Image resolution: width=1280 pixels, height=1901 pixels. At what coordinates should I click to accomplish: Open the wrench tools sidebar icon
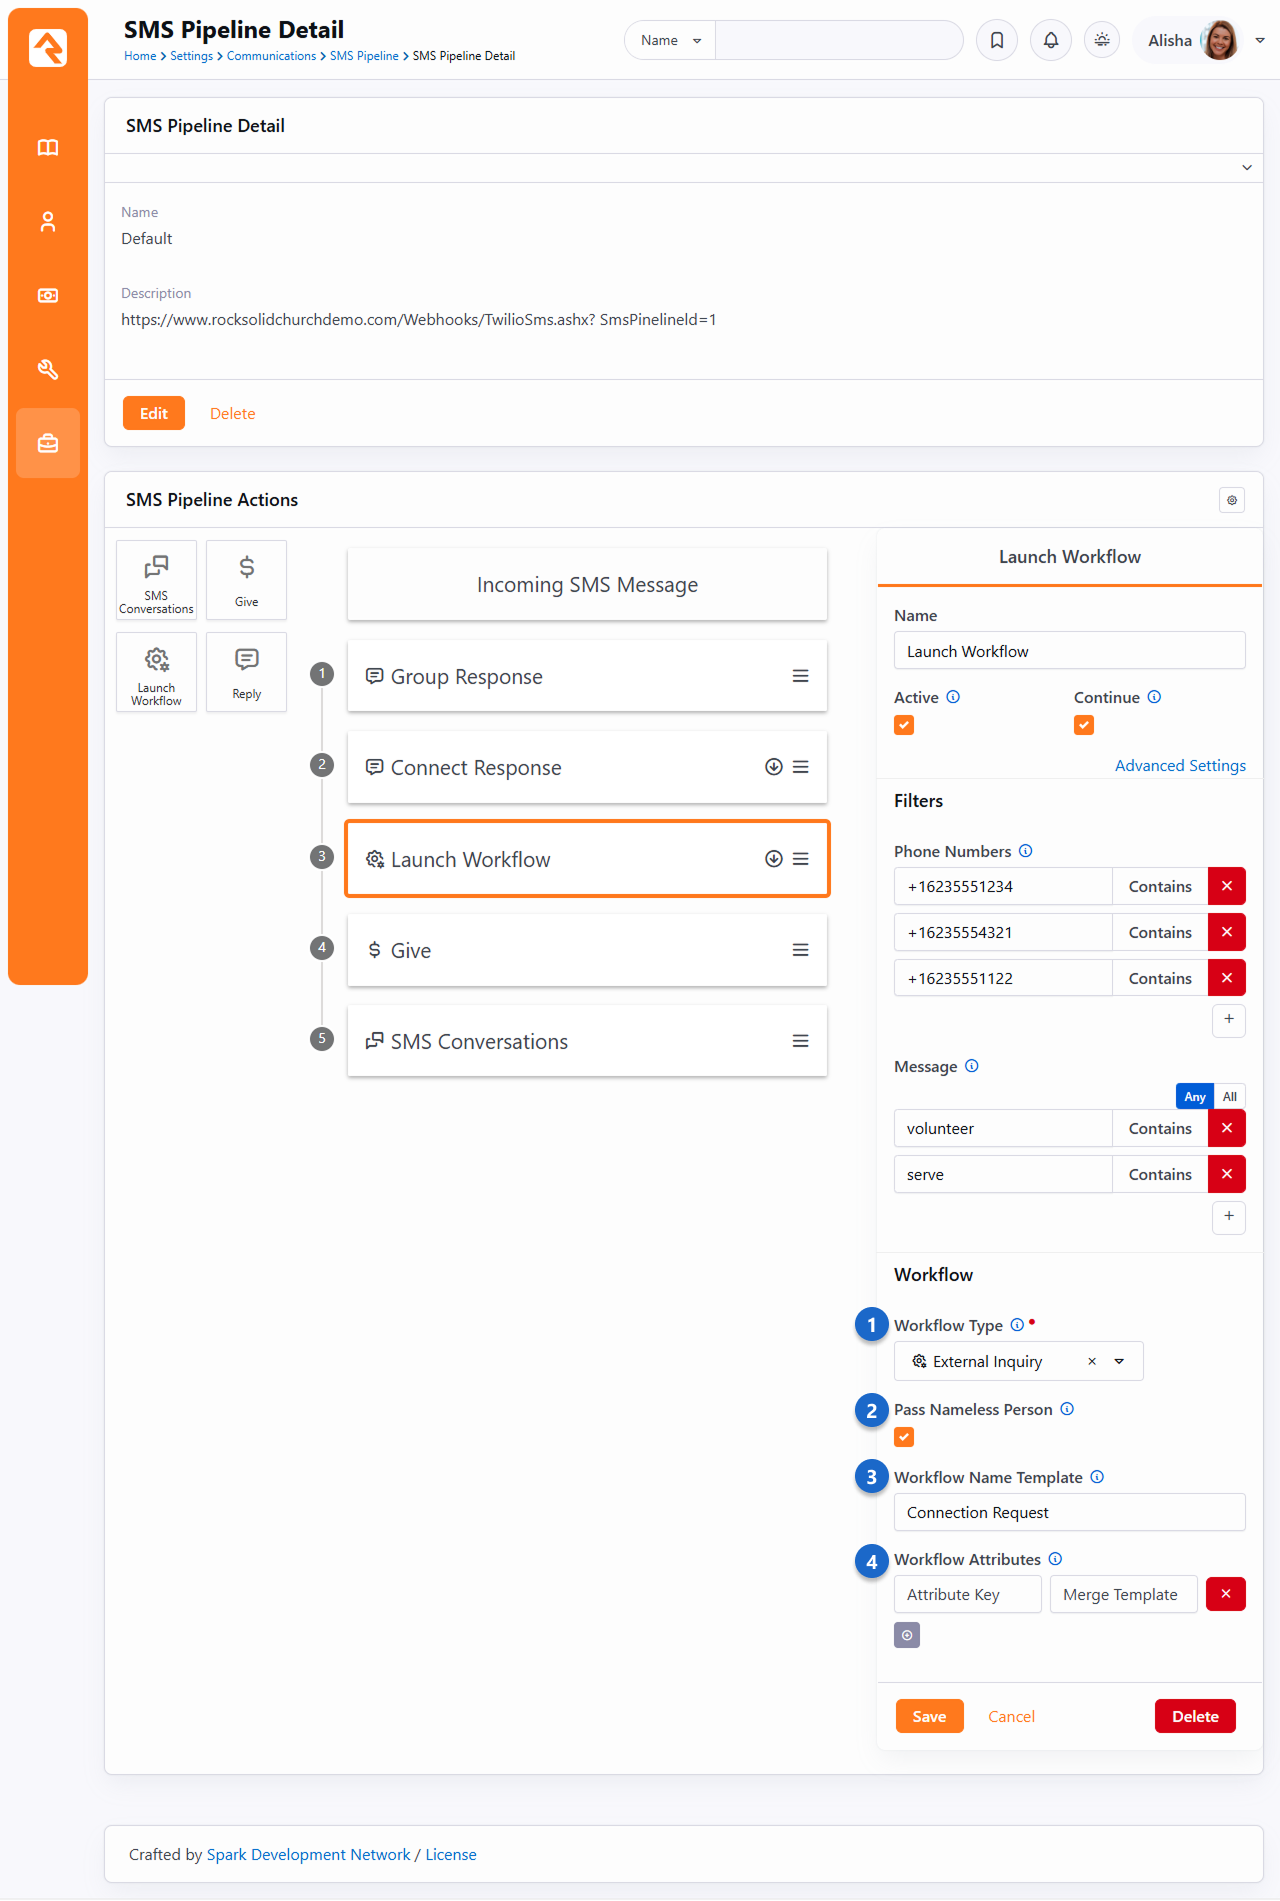pos(48,369)
